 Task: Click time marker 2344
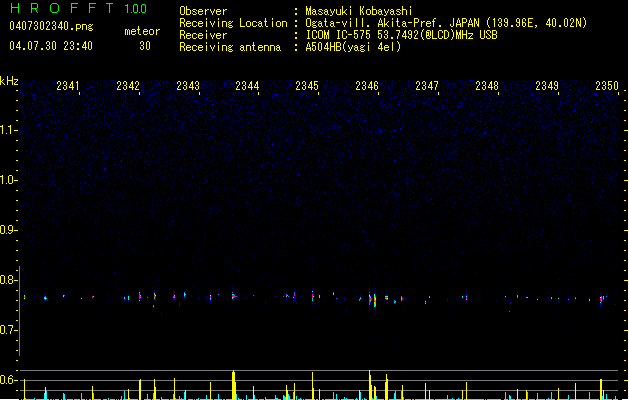[x=247, y=86]
